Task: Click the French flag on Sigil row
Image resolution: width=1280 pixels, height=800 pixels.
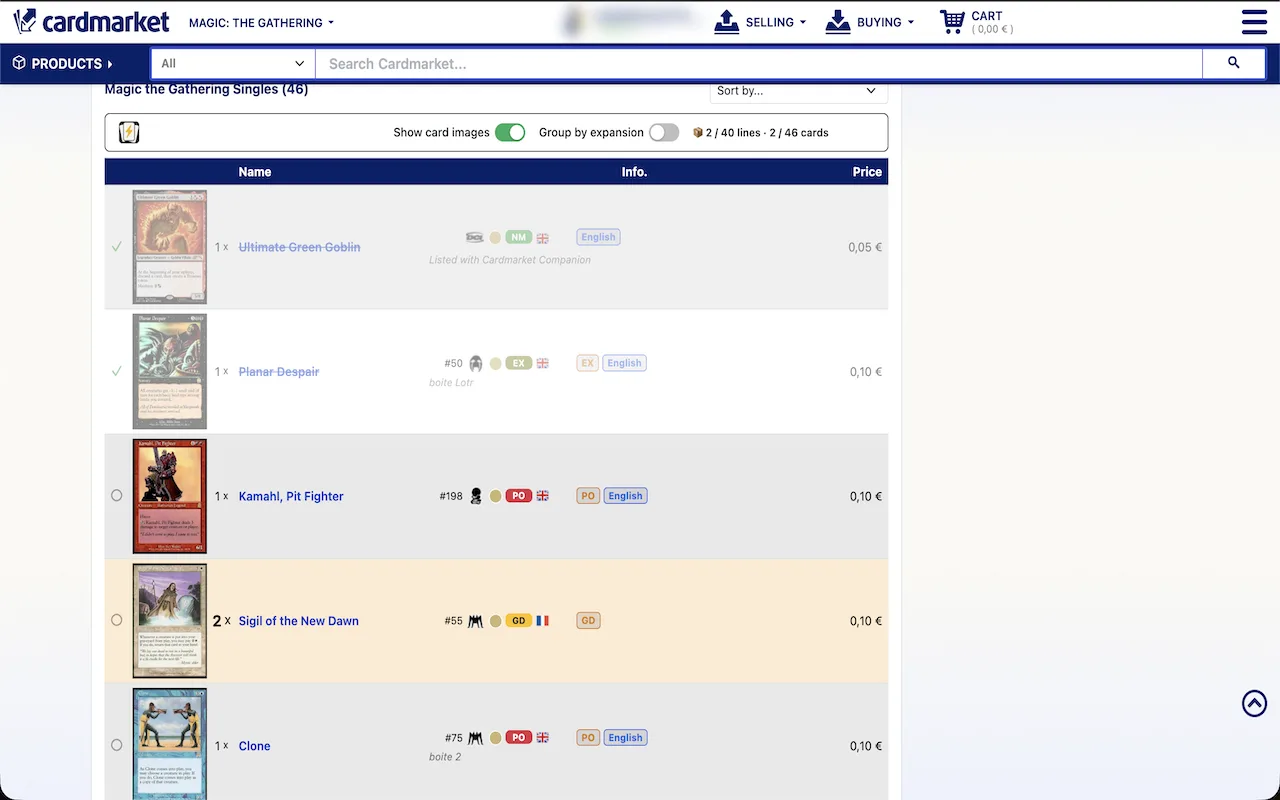Action: tap(543, 621)
